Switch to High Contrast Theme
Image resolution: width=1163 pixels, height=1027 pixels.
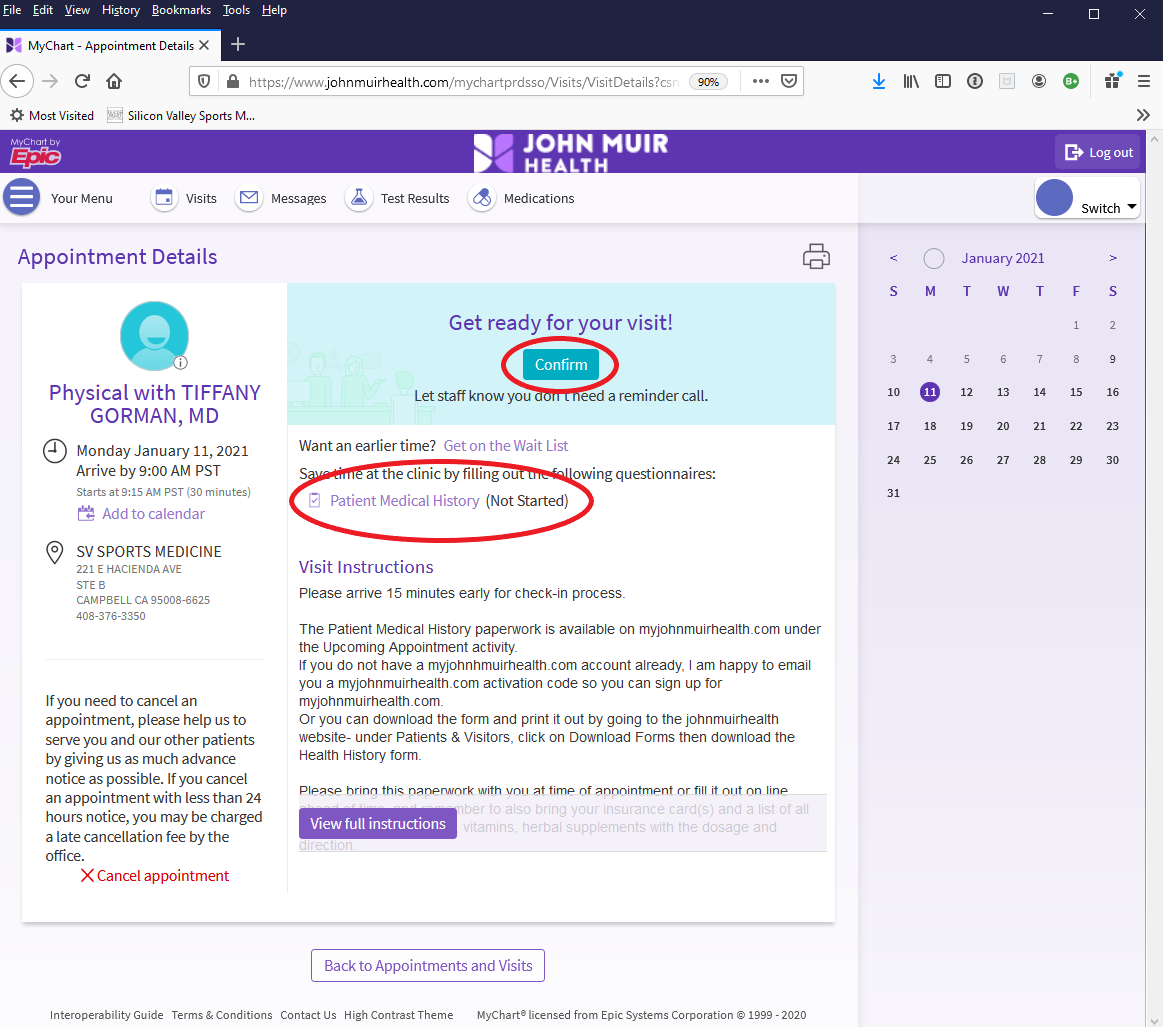(398, 1015)
